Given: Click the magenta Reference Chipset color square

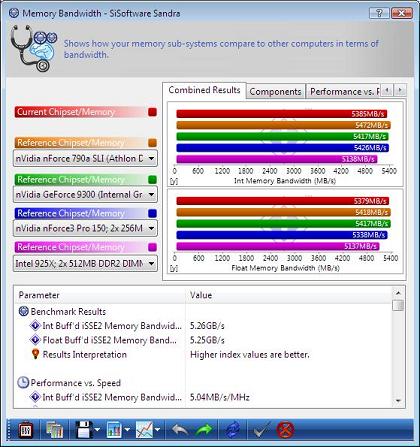Looking at the screenshot, I should pos(152,247).
